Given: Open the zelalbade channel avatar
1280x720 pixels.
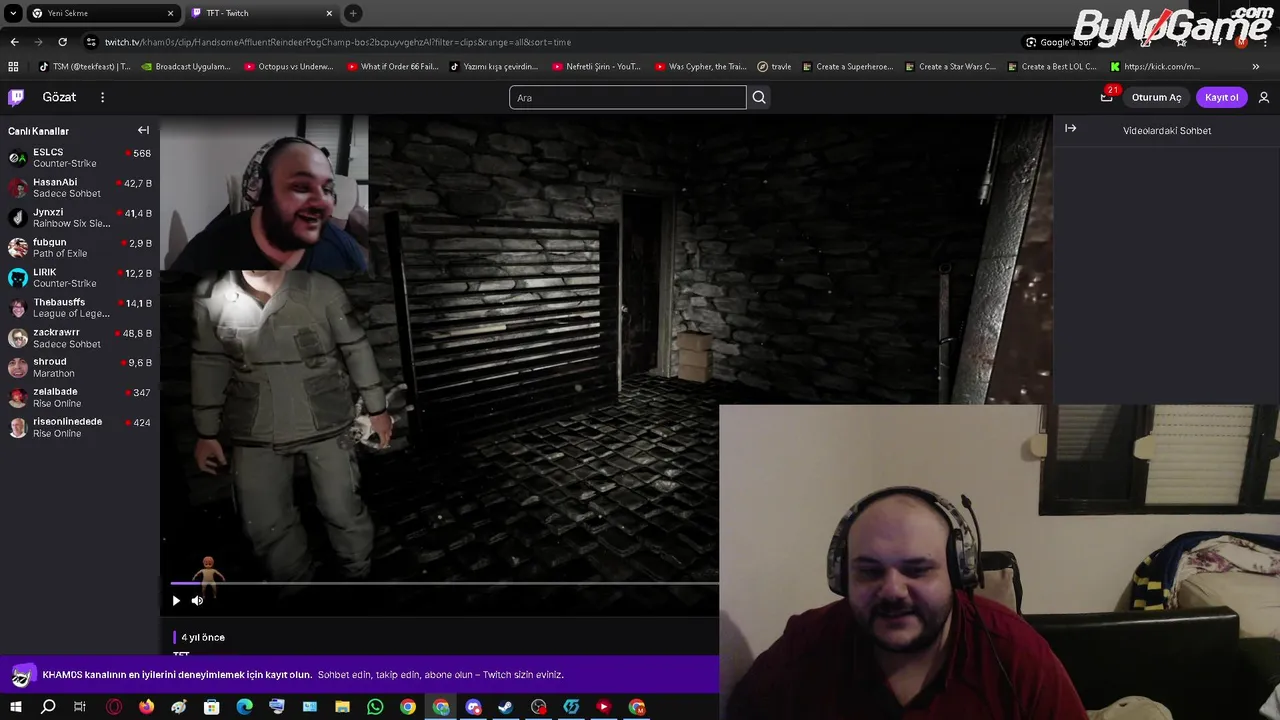Looking at the screenshot, I should (17, 397).
